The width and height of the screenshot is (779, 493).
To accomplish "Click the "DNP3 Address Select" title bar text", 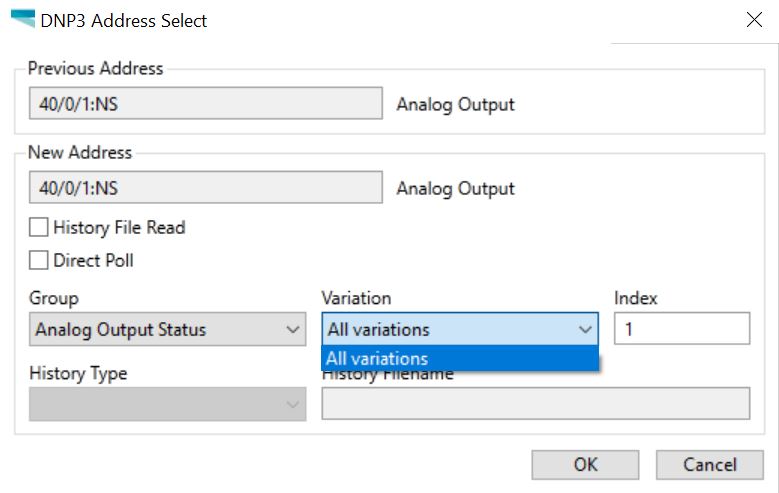I will (124, 20).
